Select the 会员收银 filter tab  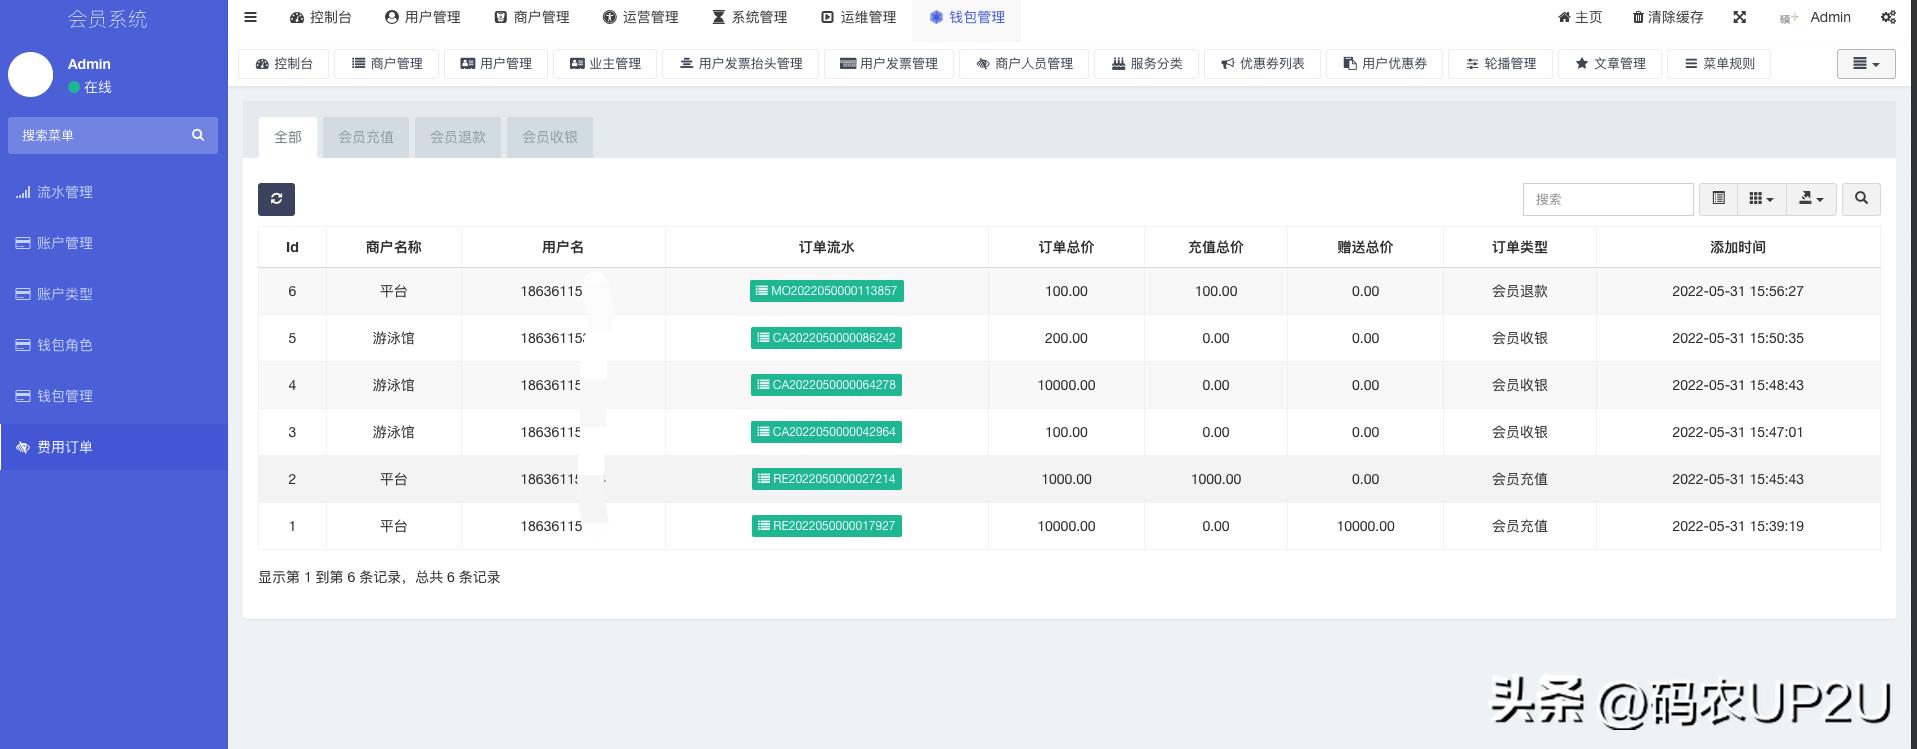[x=550, y=137]
